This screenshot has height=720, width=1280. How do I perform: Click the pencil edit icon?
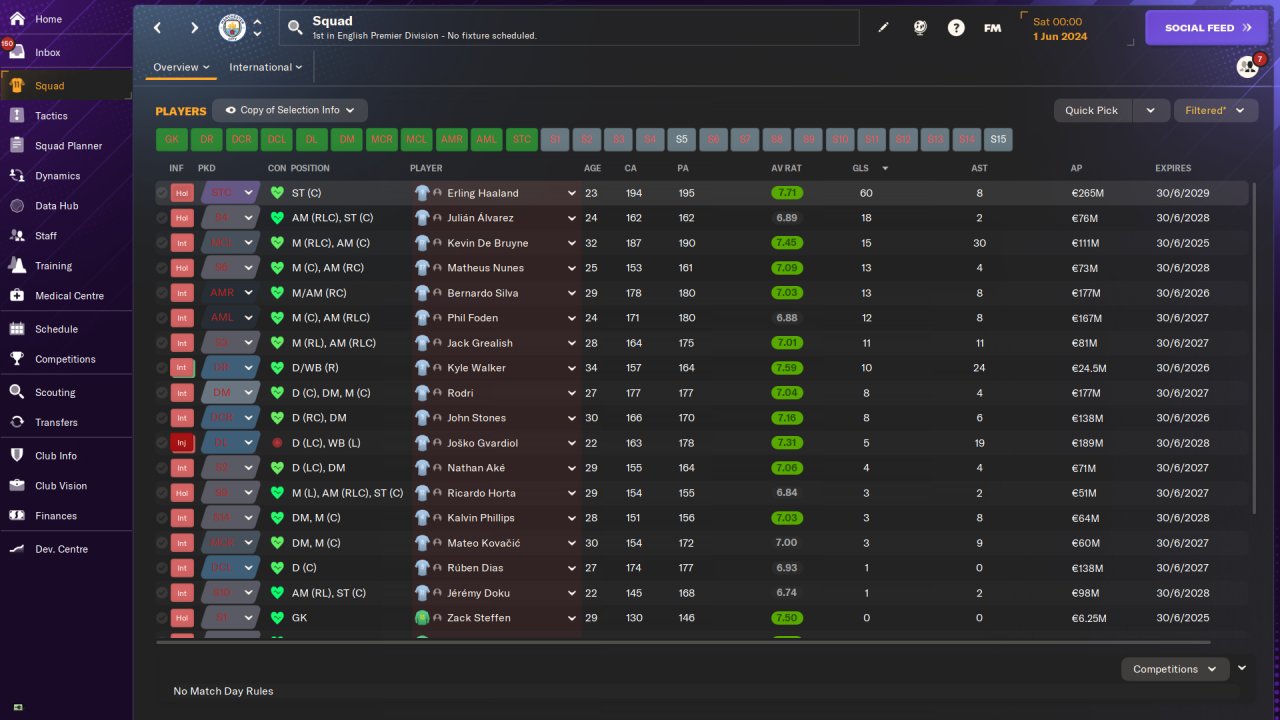pyautogui.click(x=883, y=28)
